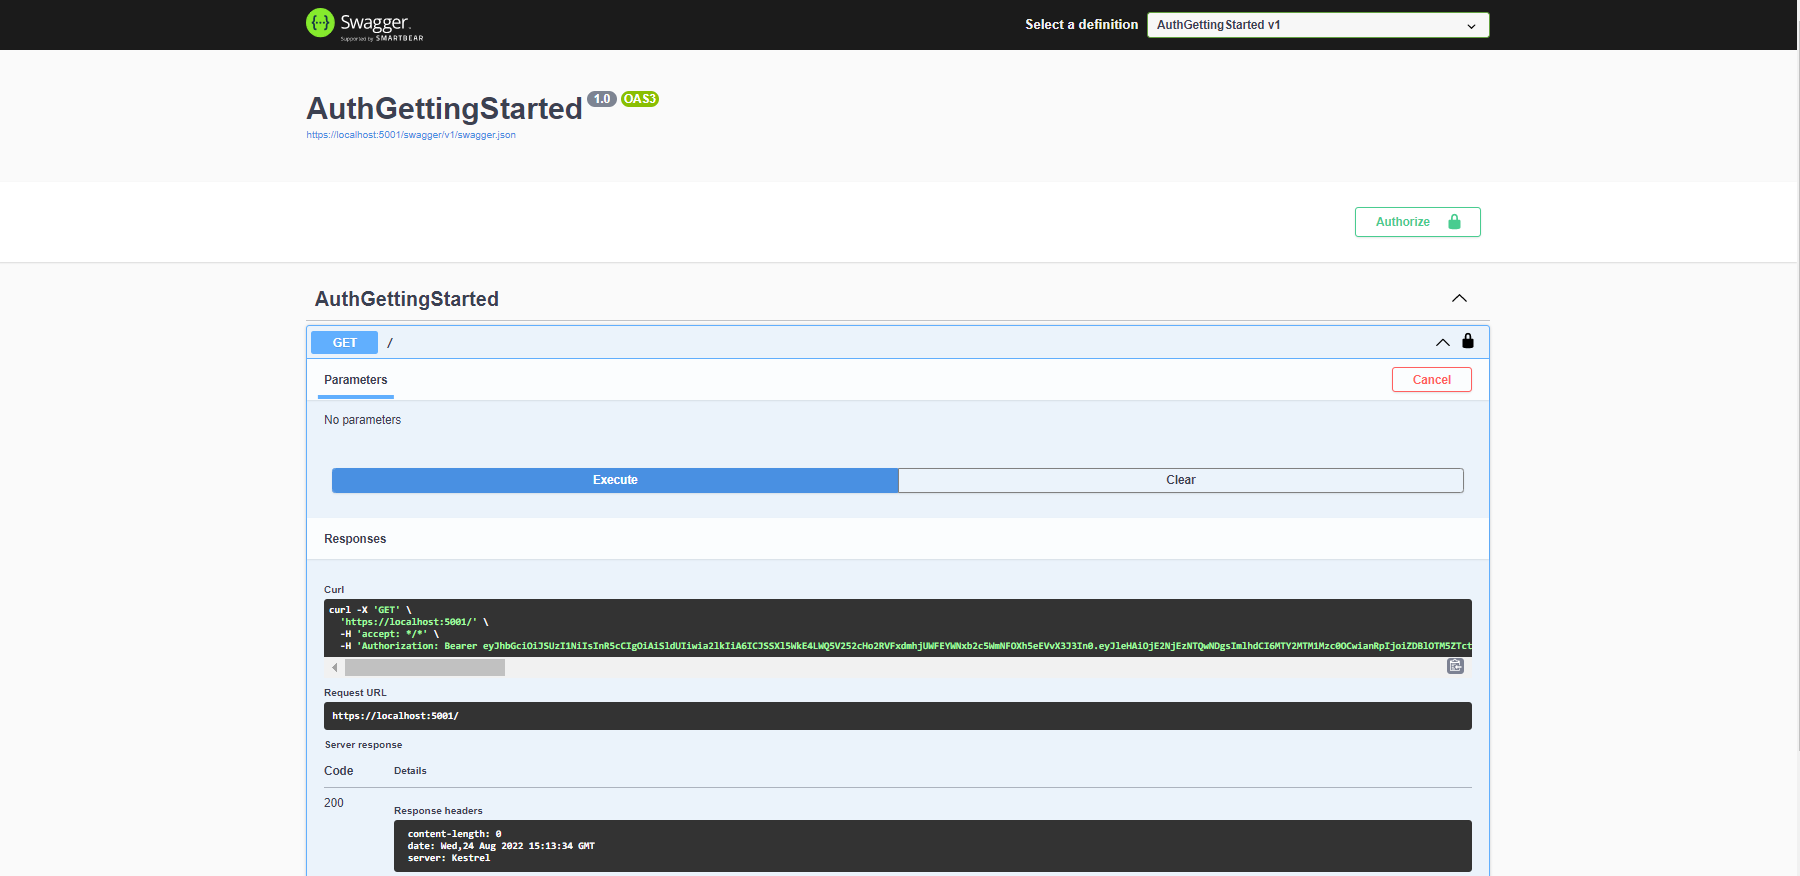Click the green lock in Authorize button

point(1455,222)
